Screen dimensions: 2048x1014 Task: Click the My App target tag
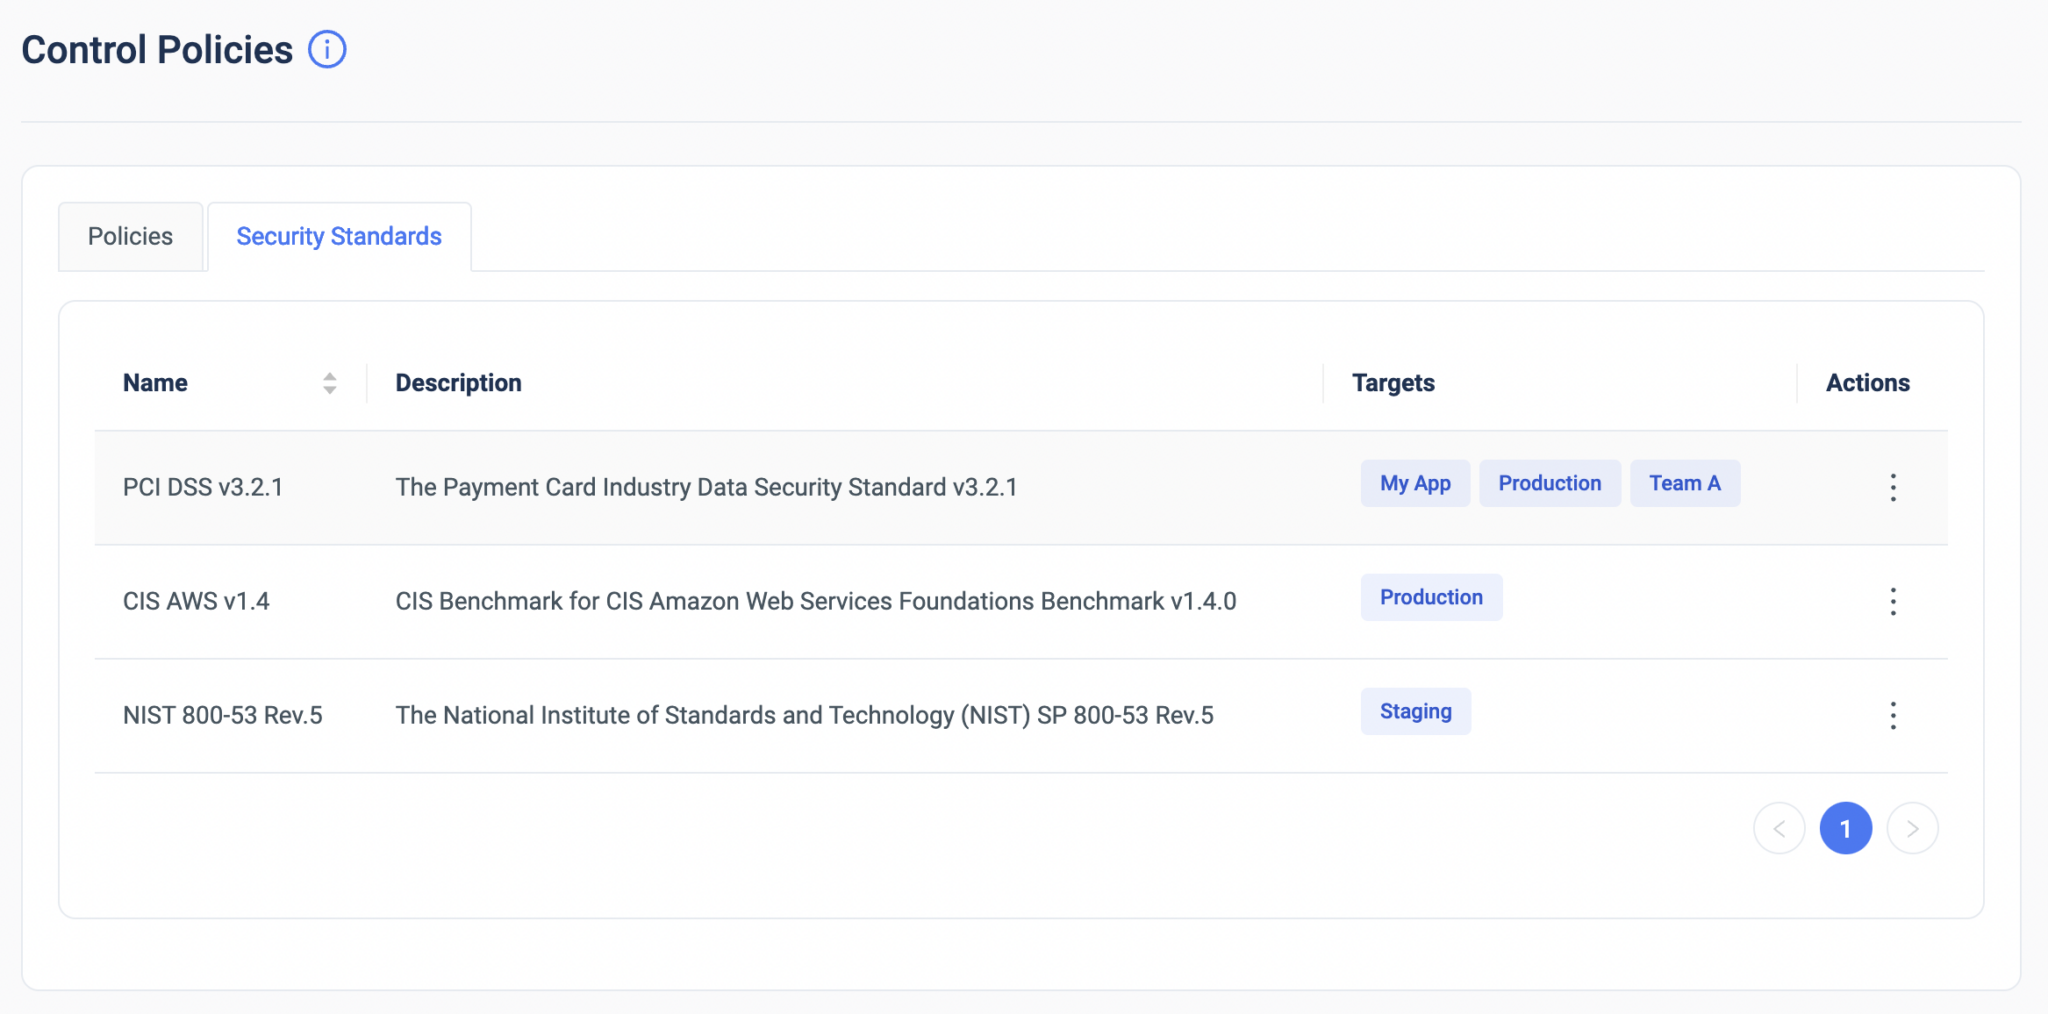click(1415, 483)
